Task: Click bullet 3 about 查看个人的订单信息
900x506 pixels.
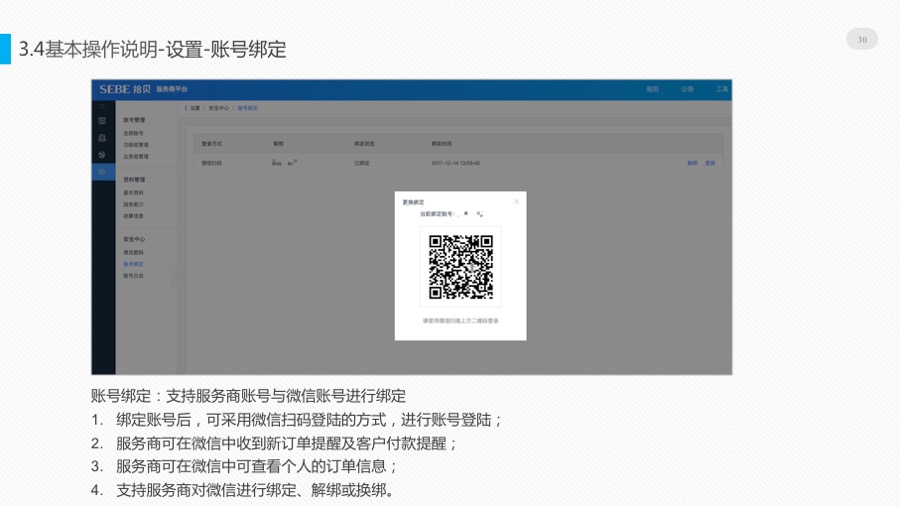Action: (x=244, y=466)
